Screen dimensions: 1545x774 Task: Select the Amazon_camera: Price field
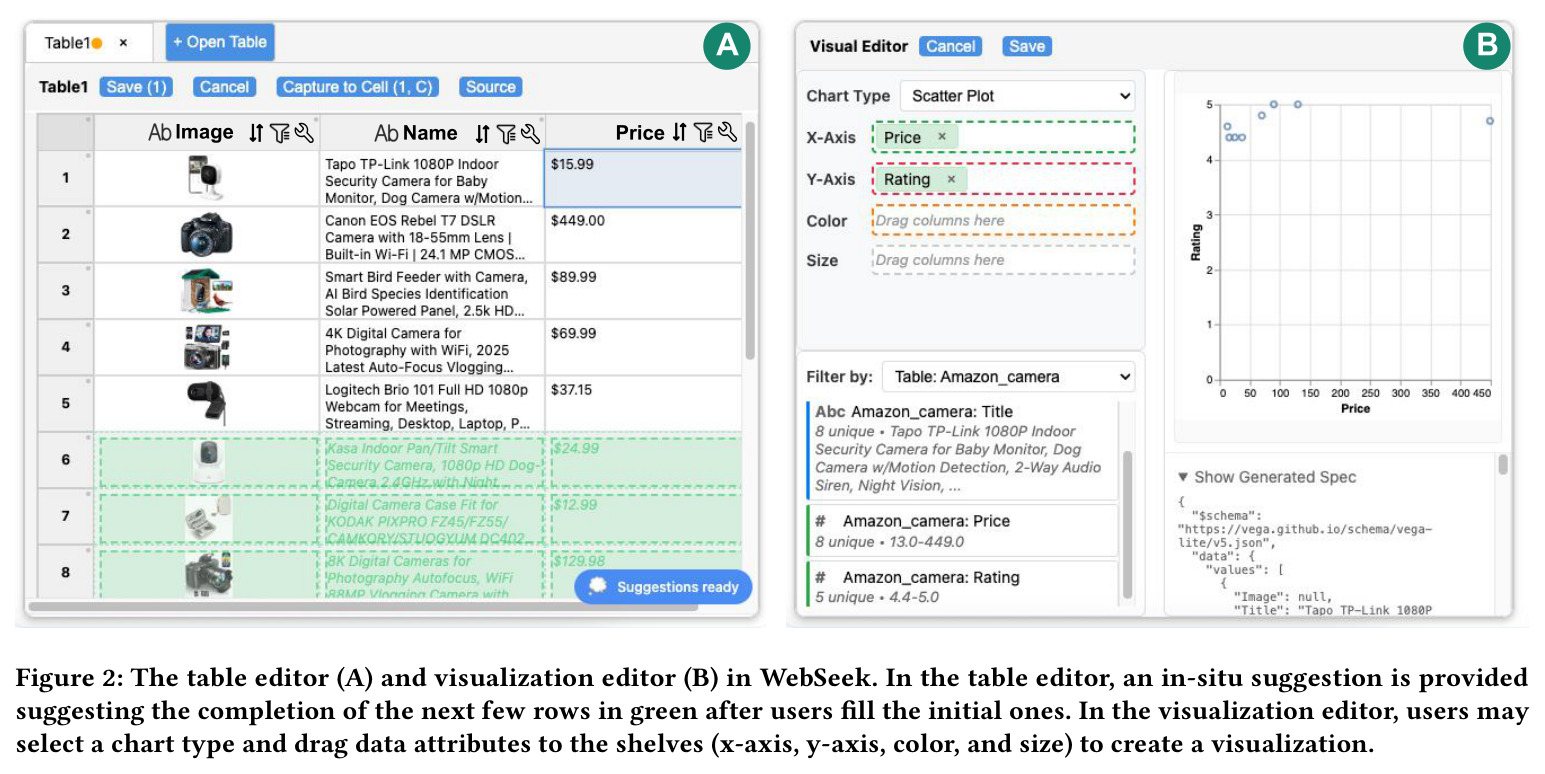pos(962,531)
